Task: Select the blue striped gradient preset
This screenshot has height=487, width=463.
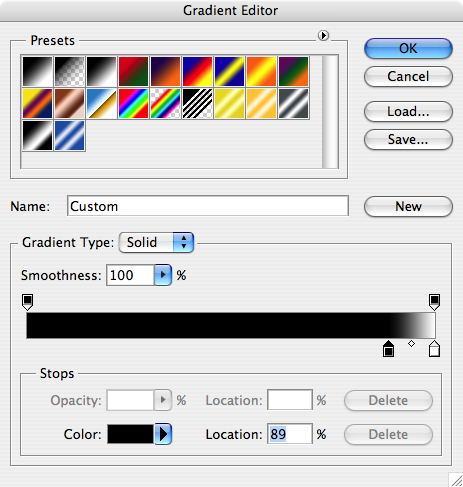Action: tap(69, 136)
